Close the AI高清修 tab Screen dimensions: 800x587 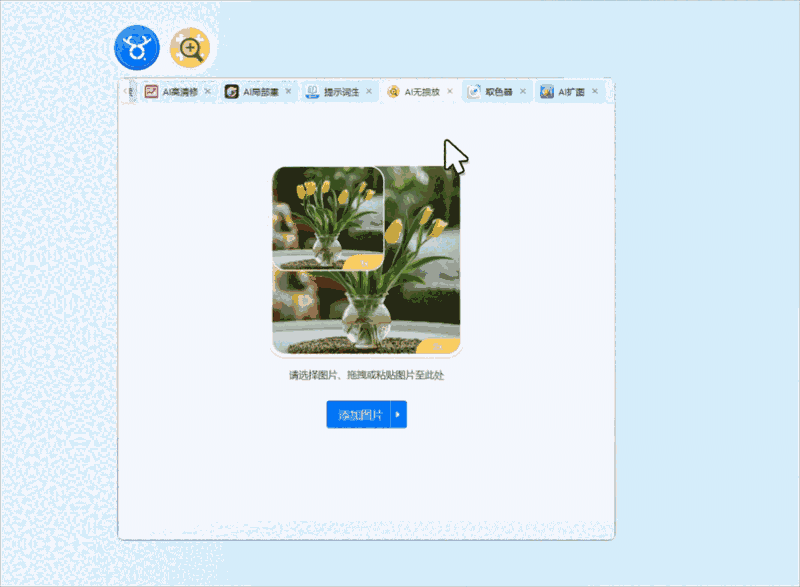(208, 91)
